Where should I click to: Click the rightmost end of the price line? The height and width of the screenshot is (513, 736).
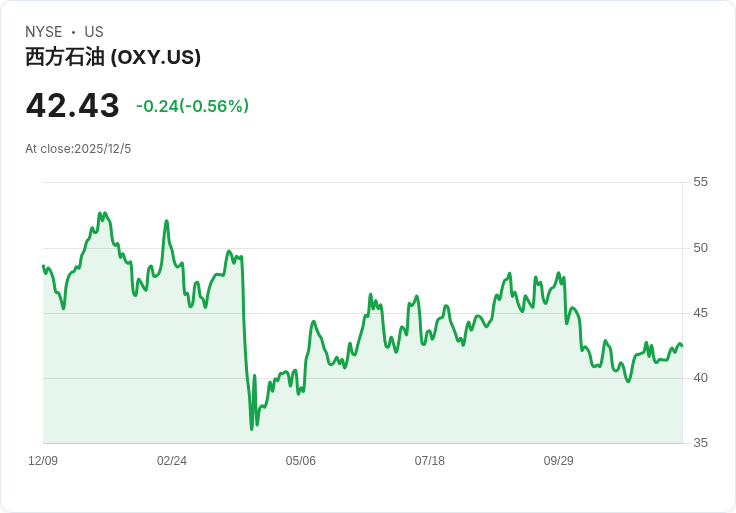(682, 345)
